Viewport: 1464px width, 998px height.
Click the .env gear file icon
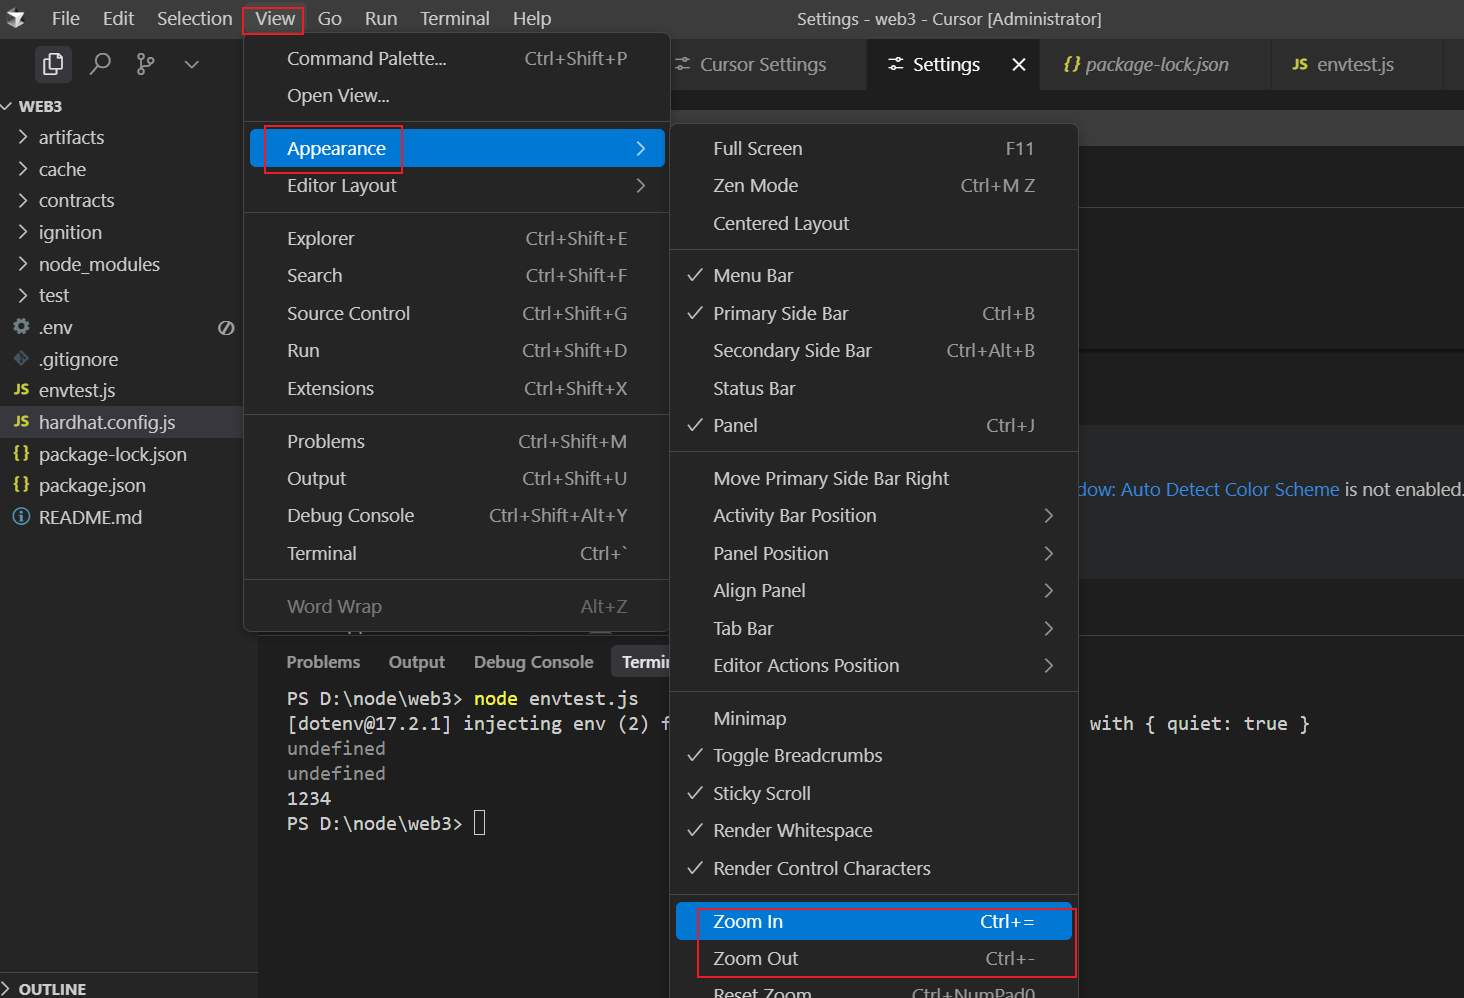[21, 327]
